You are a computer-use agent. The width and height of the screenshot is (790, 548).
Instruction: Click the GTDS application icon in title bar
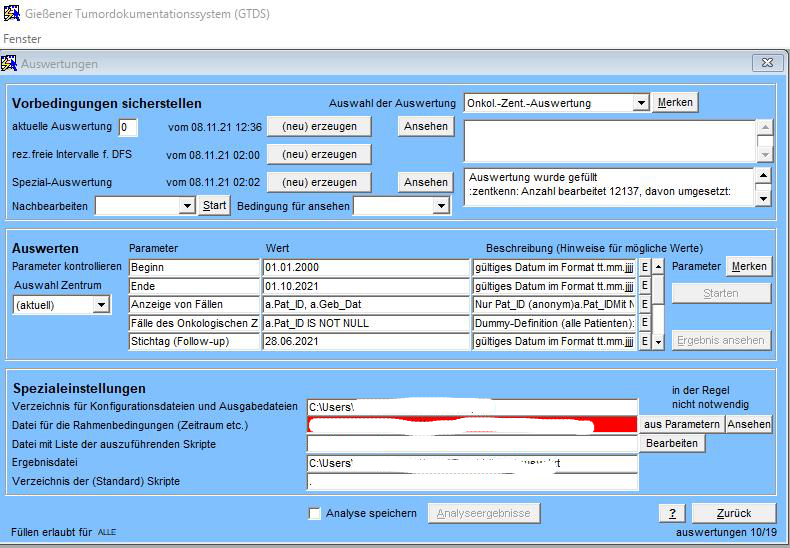pyautogui.click(x=11, y=14)
